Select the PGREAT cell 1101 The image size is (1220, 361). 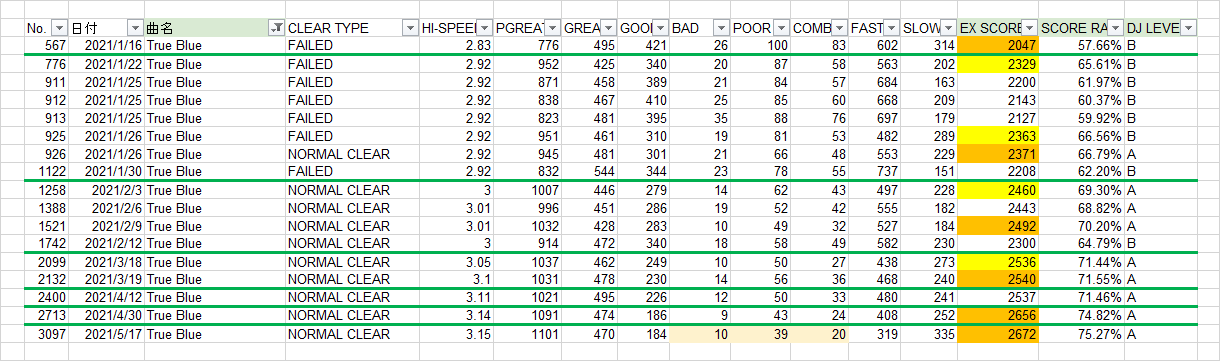(x=527, y=334)
